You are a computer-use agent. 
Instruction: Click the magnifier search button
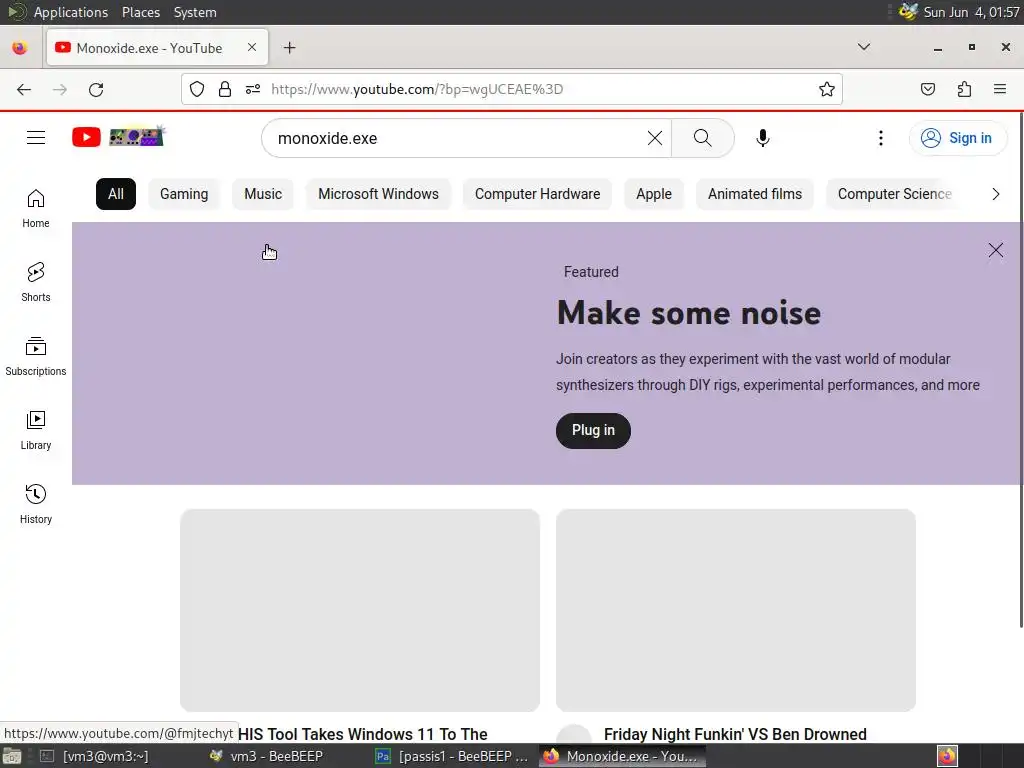703,138
